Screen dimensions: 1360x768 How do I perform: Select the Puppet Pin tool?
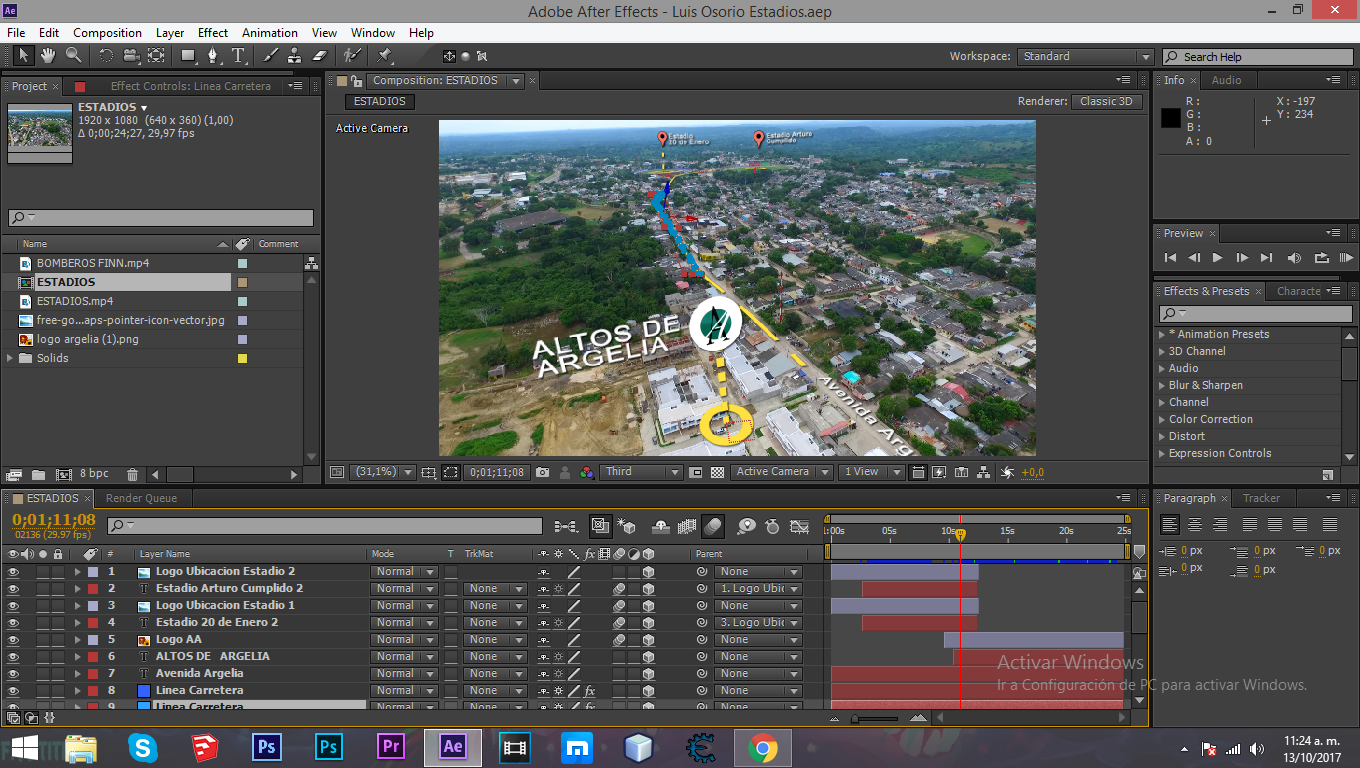click(385, 56)
